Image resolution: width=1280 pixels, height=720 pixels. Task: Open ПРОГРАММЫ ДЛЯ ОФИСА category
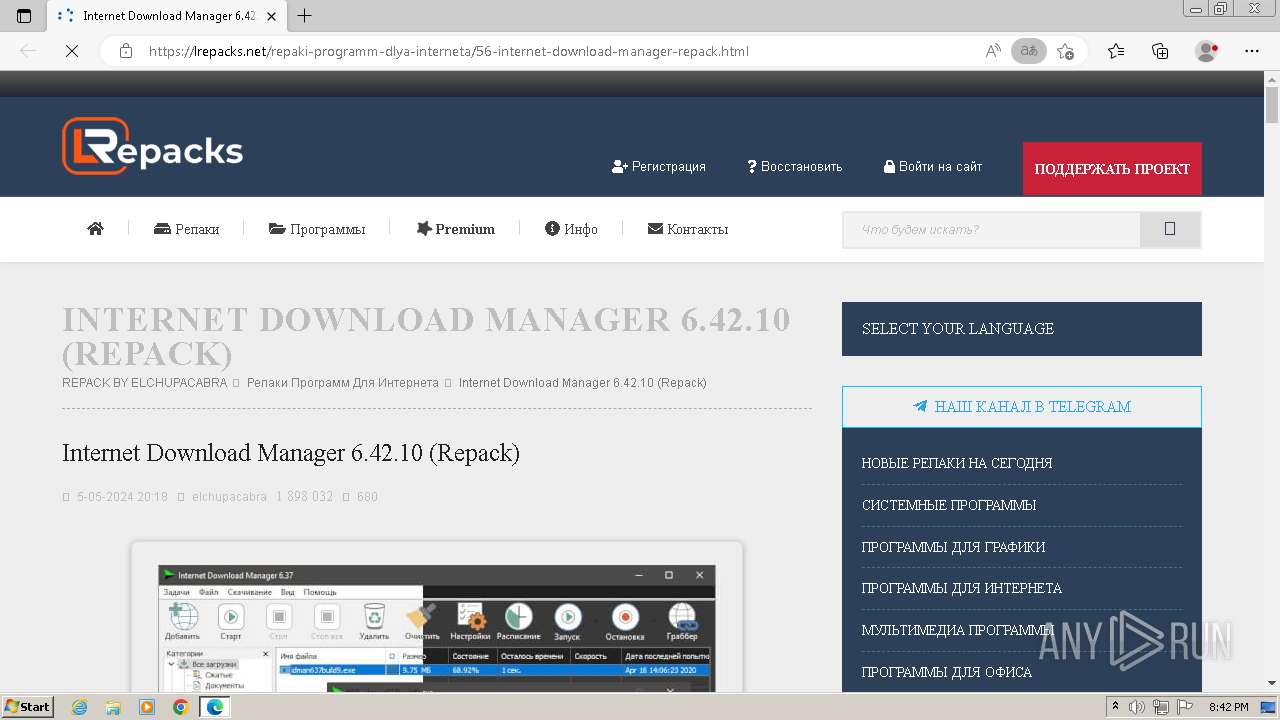point(947,672)
